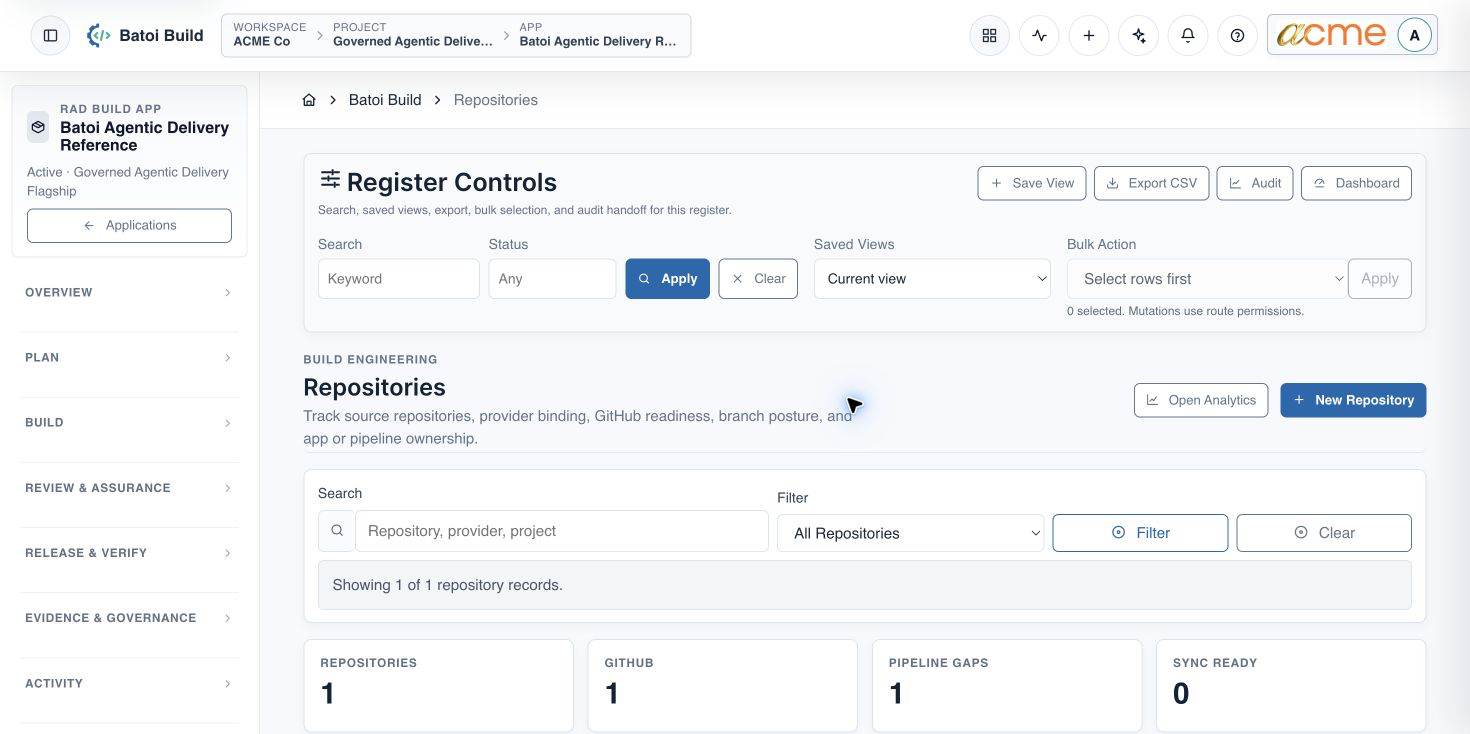1470x734 pixels.
Task: Click Batoi Build in page breadcrumb
Action: pos(385,100)
